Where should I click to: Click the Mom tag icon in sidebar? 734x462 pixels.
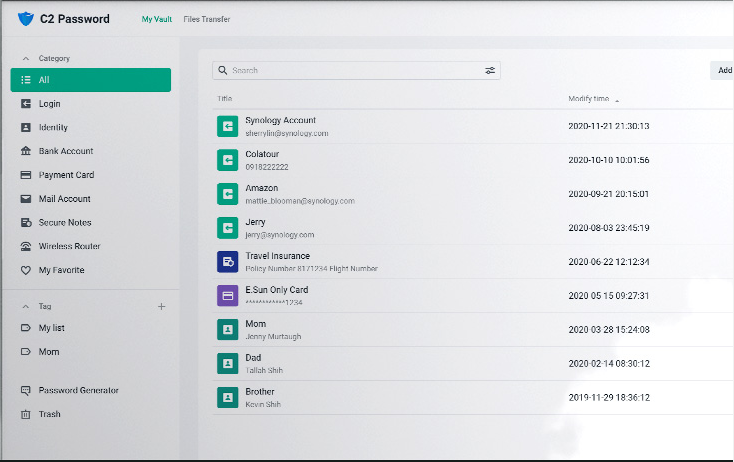(26, 352)
